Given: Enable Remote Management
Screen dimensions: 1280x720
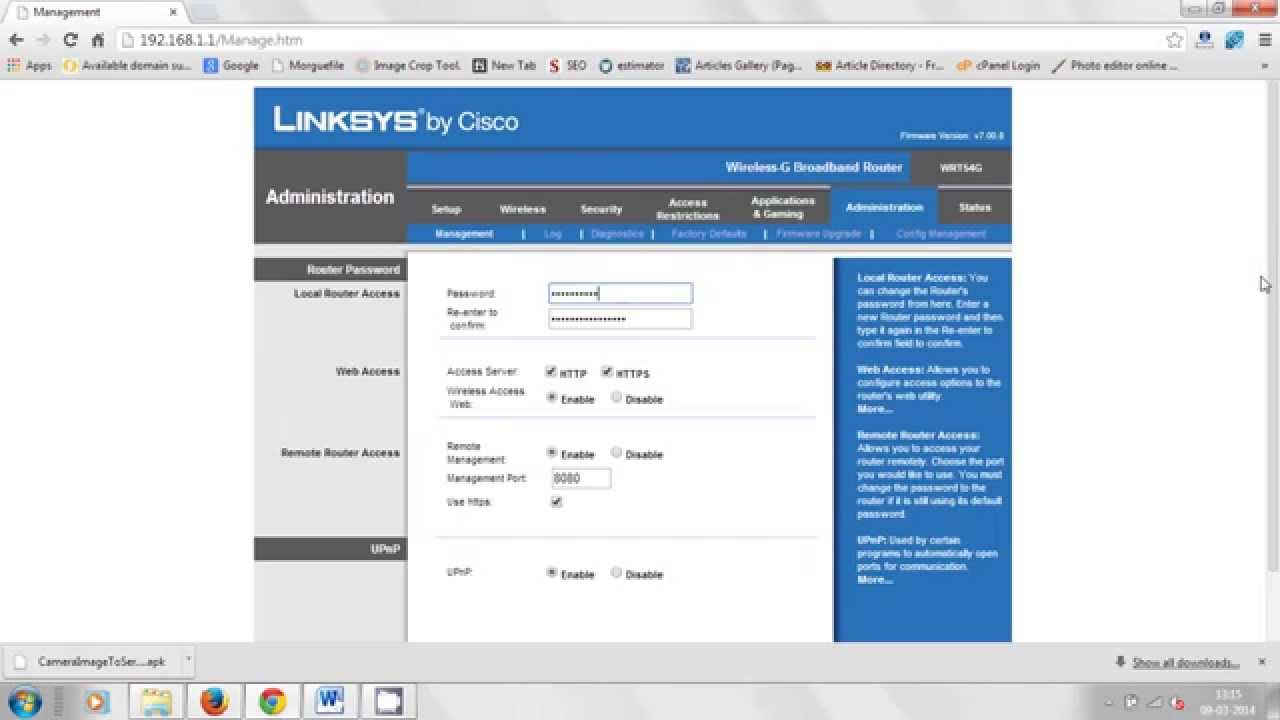Looking at the screenshot, I should 551,452.
